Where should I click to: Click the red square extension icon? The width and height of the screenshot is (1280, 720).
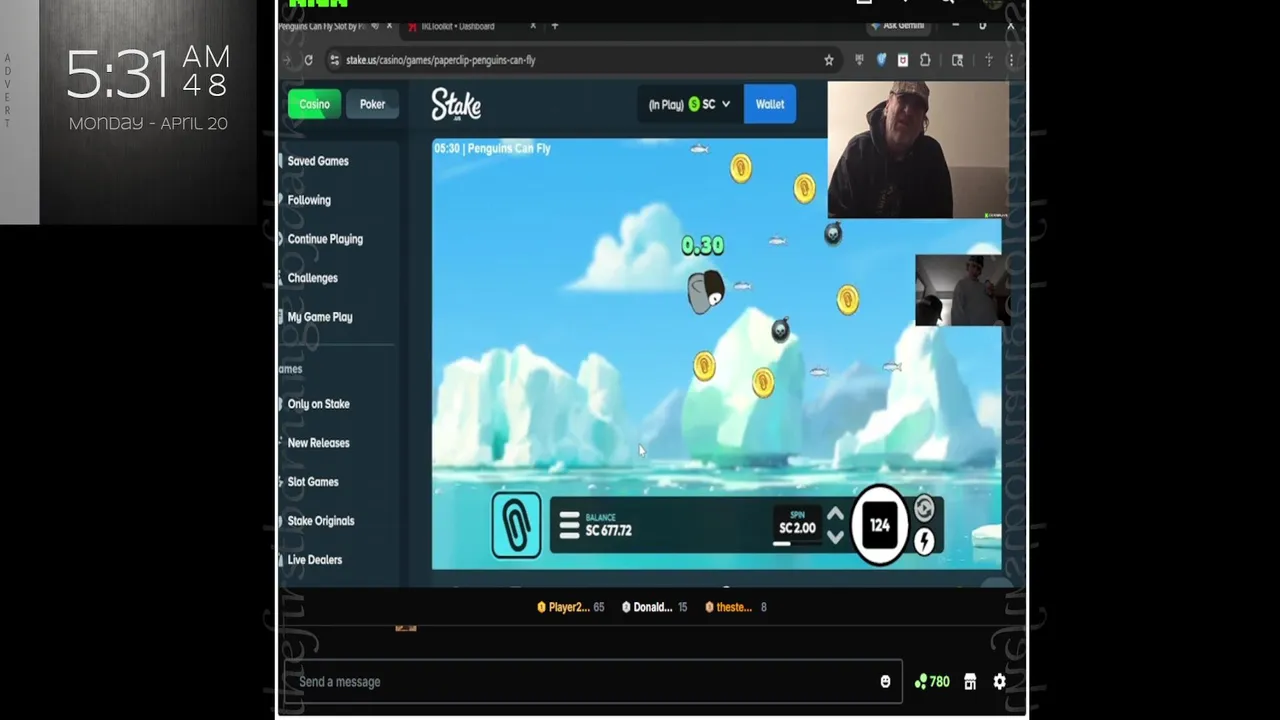[903, 60]
